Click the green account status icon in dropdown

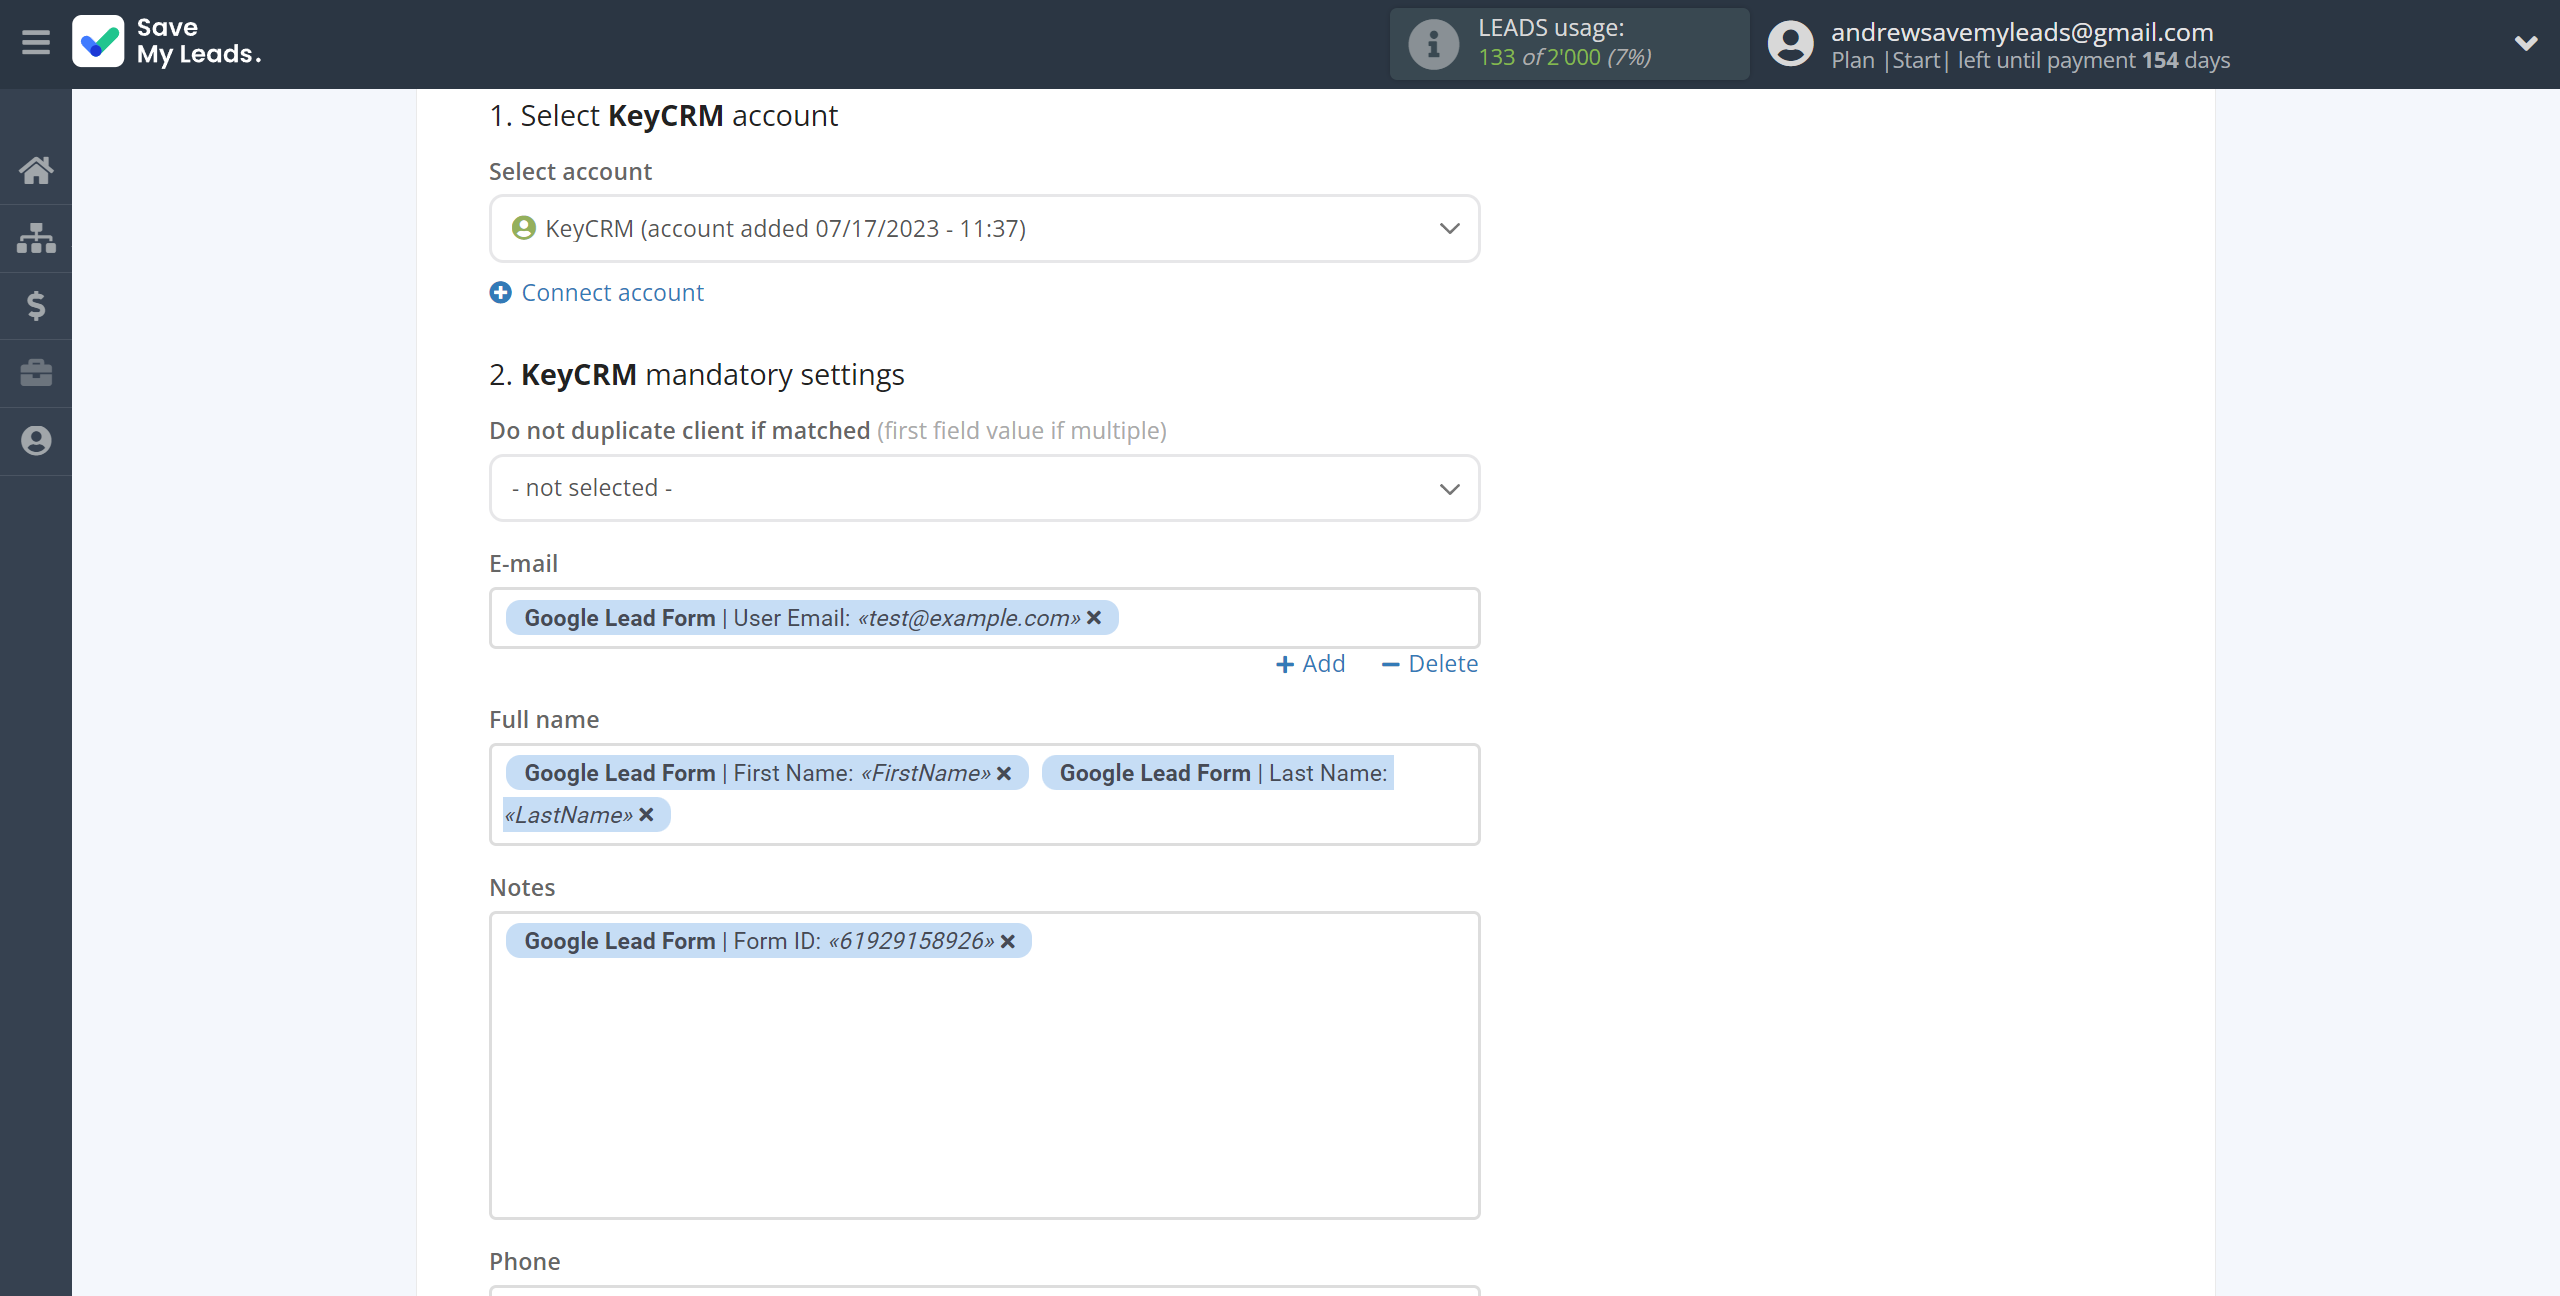[x=523, y=228]
